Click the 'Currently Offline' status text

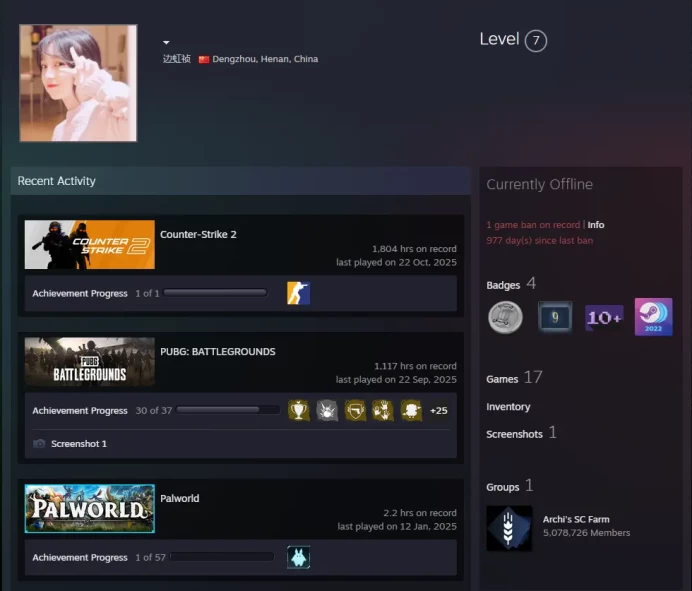click(x=539, y=184)
